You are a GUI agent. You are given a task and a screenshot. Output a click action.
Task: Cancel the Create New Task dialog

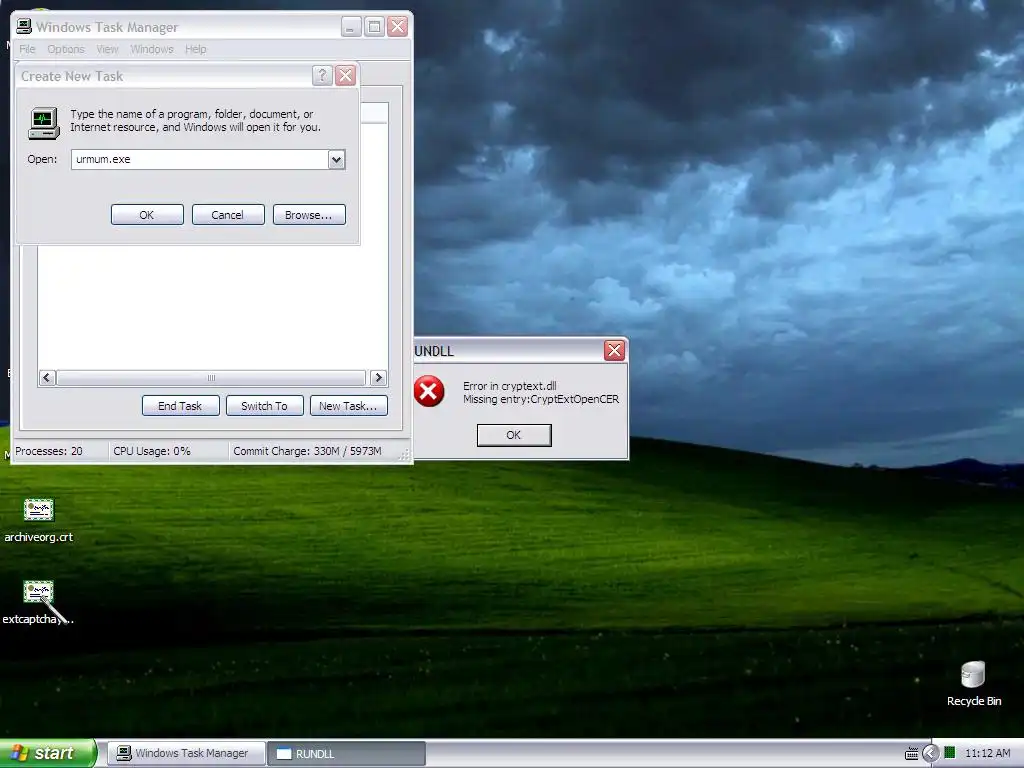(x=228, y=215)
